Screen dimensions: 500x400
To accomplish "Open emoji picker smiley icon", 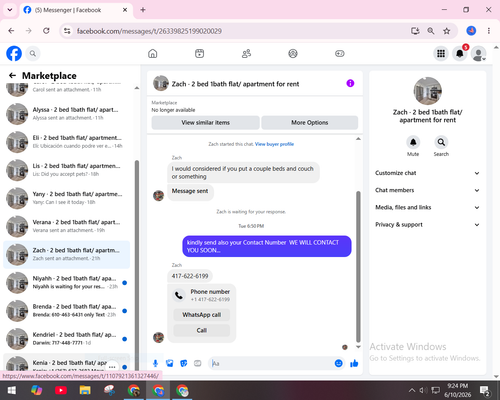I will click(x=338, y=363).
